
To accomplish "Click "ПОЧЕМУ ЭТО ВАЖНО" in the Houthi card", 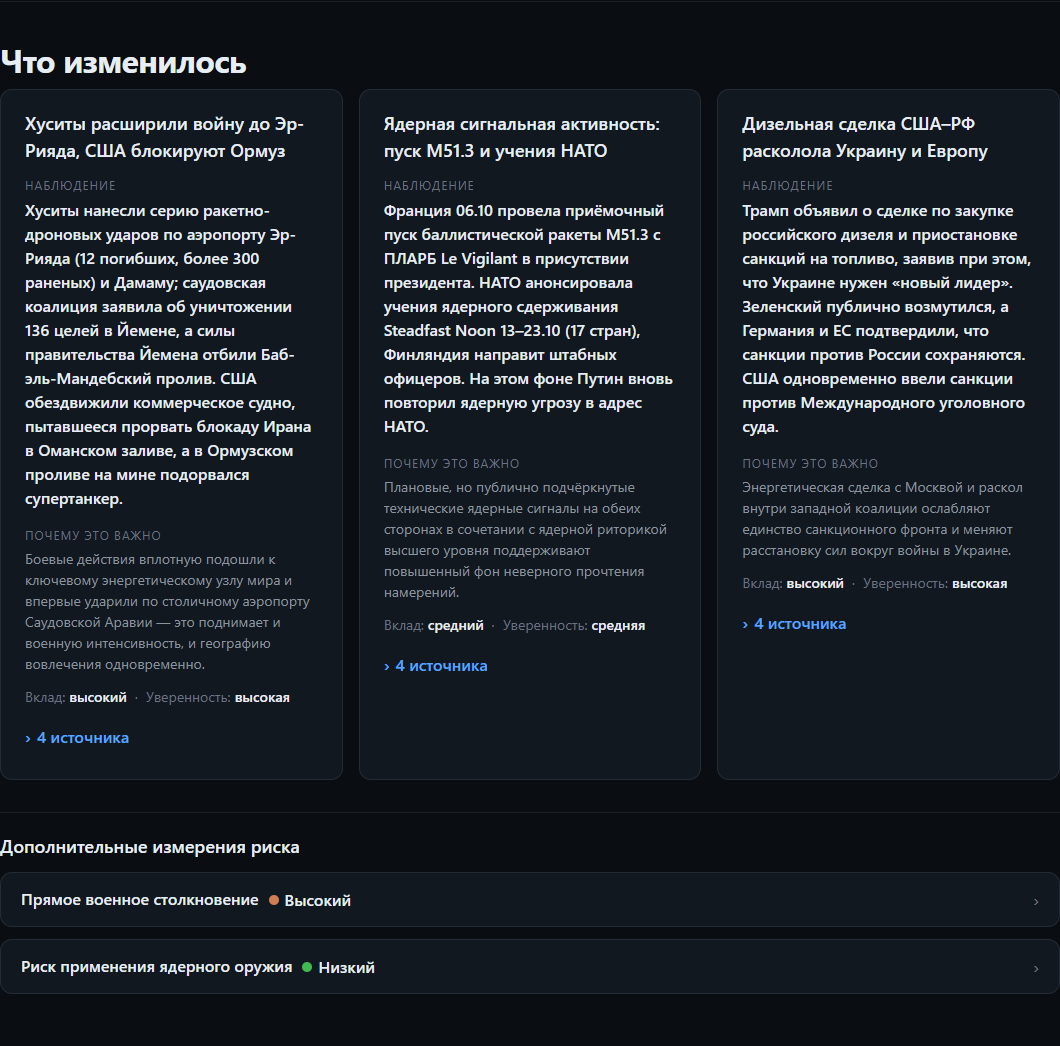I will tap(93, 536).
